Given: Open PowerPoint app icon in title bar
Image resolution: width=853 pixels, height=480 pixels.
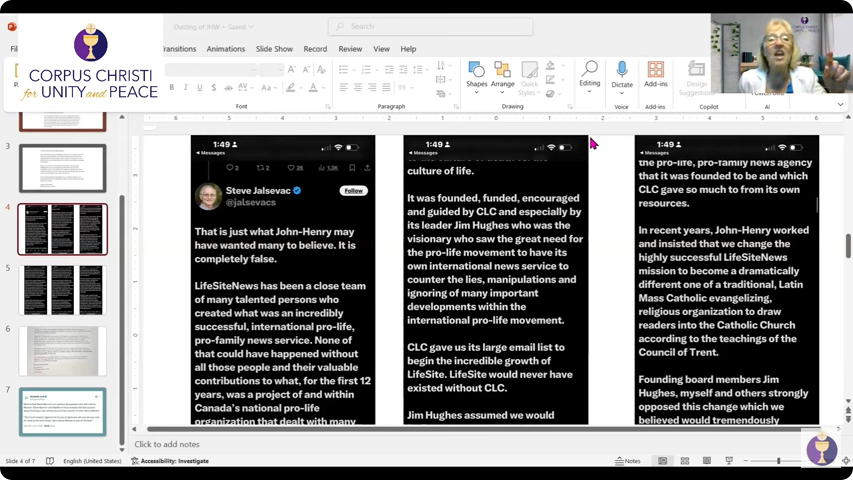Looking at the screenshot, I should pos(11,26).
